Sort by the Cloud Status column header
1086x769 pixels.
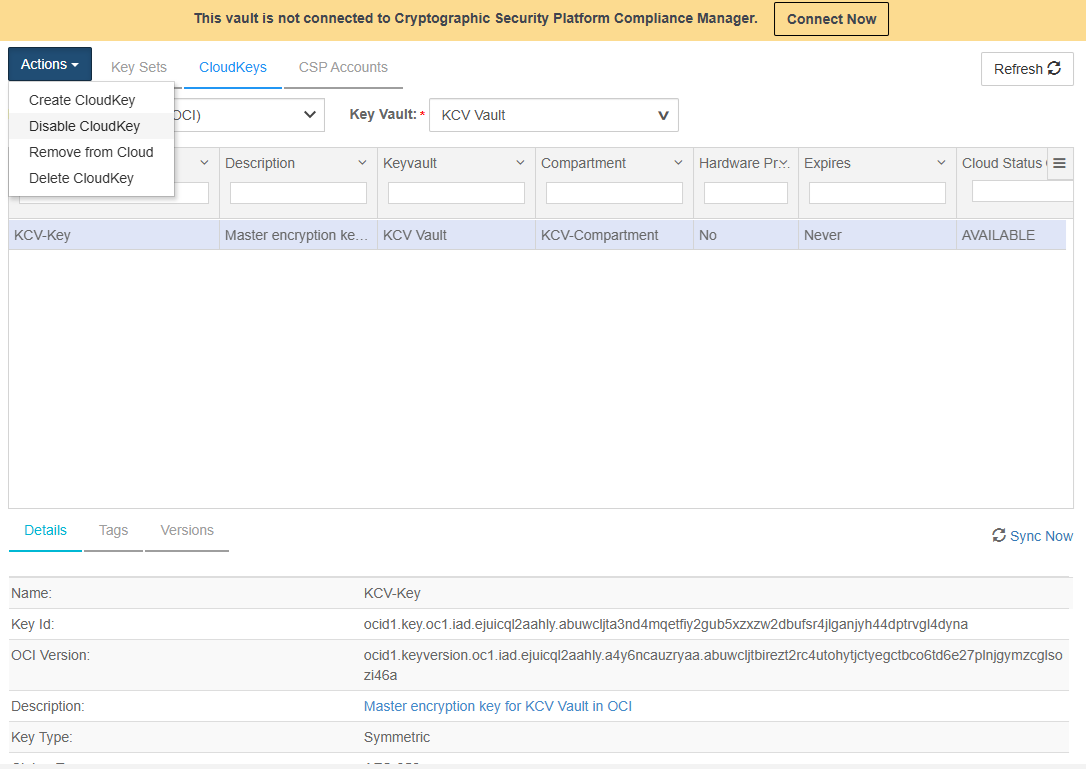pyautogui.click(x=1002, y=163)
